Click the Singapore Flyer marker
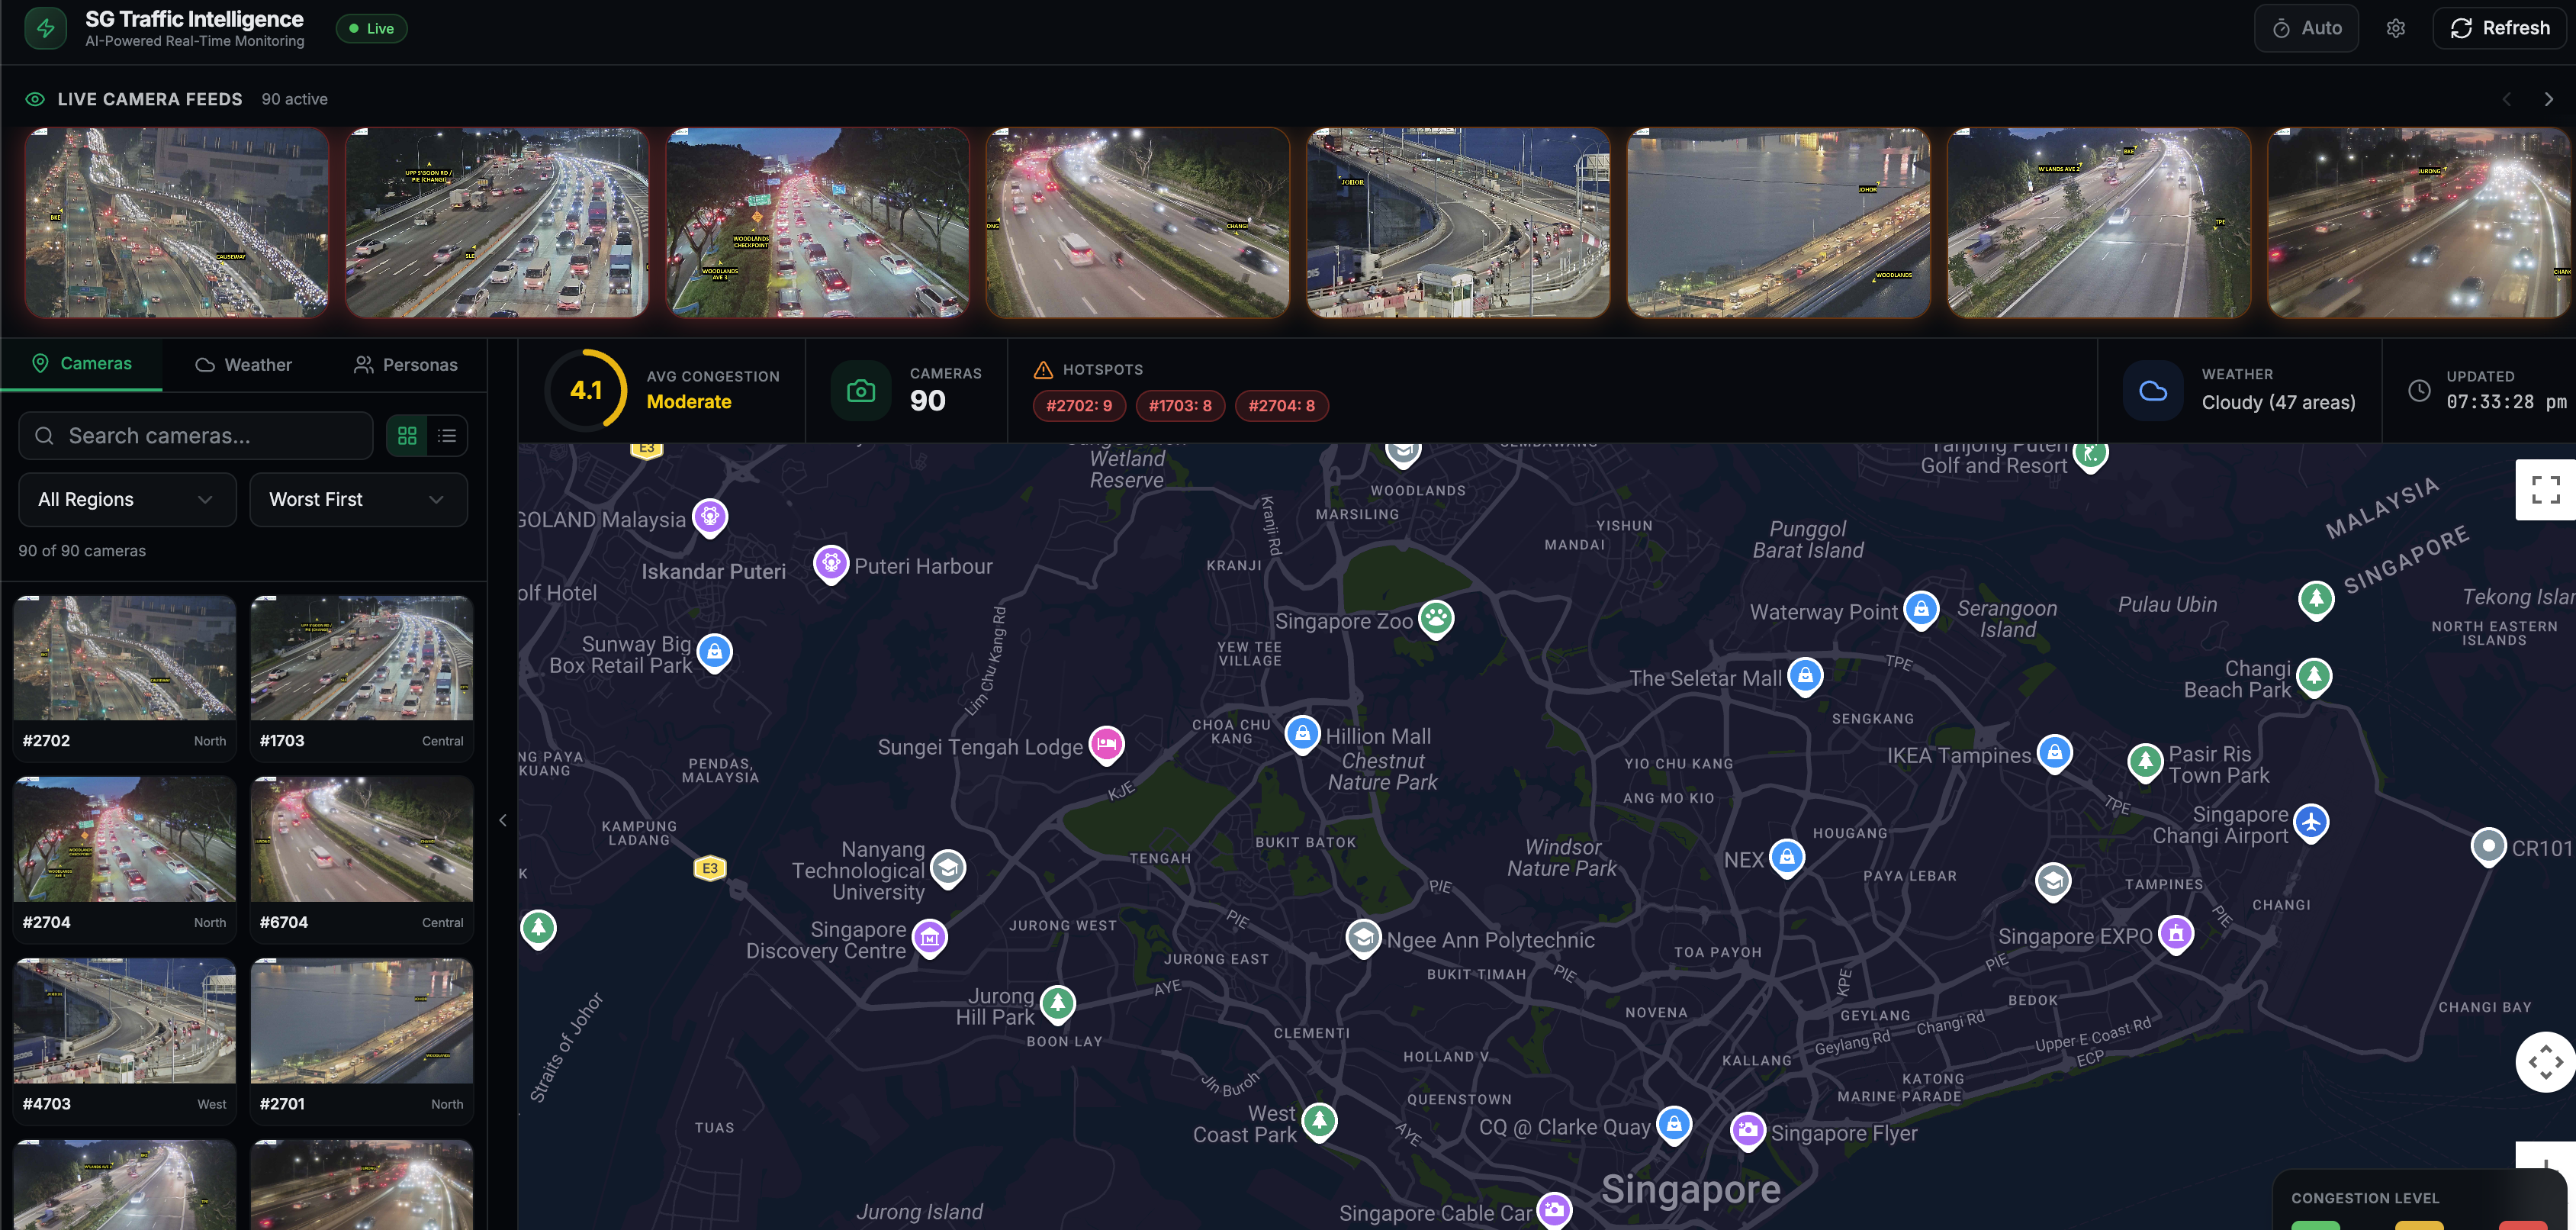The height and width of the screenshot is (1230, 2576). [1747, 1131]
